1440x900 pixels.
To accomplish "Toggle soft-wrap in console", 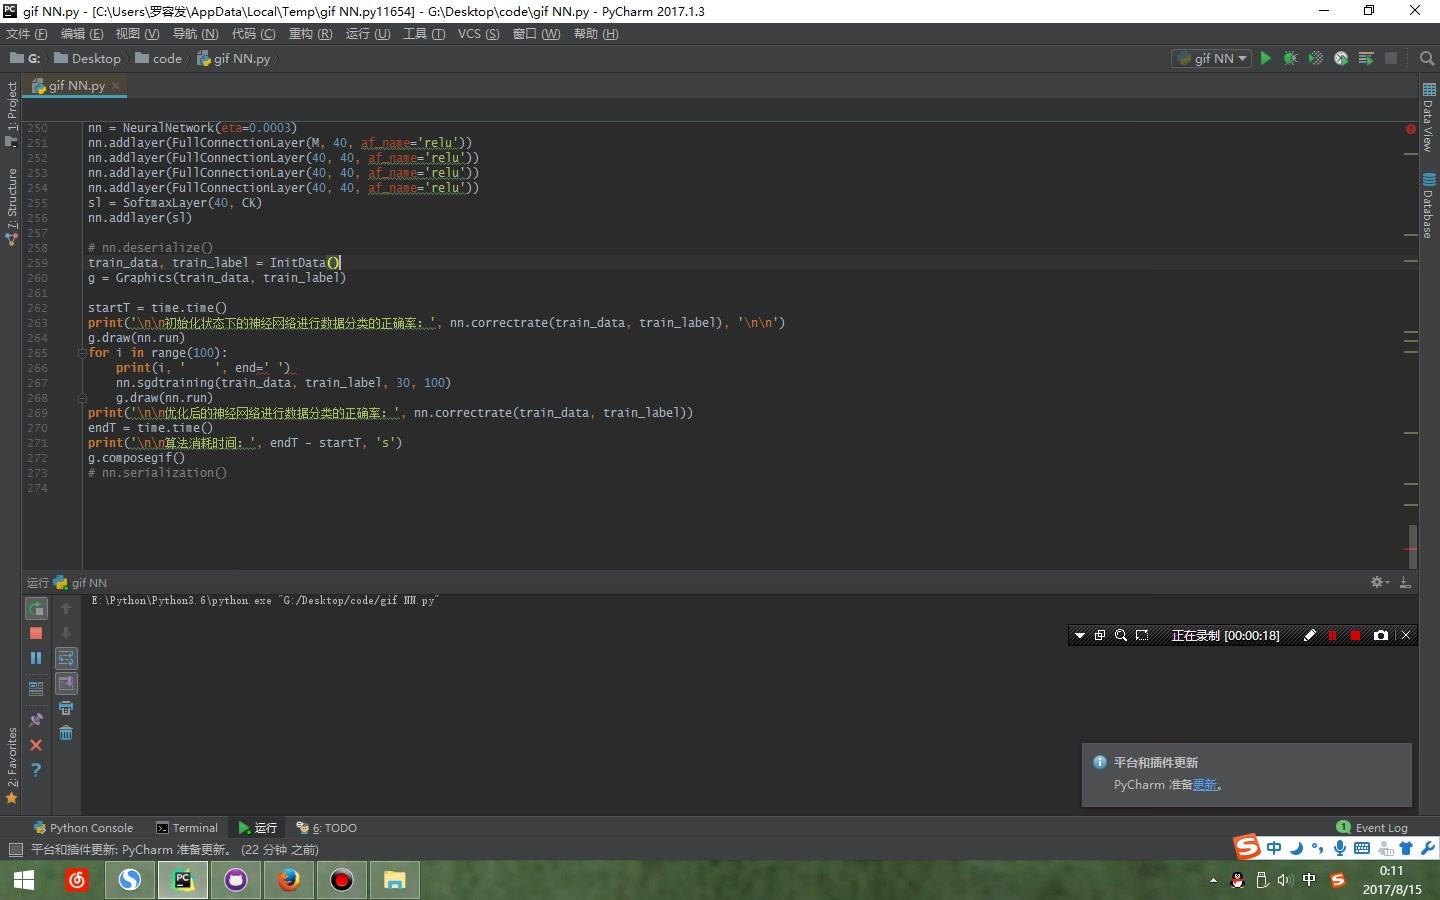I will click(x=66, y=658).
